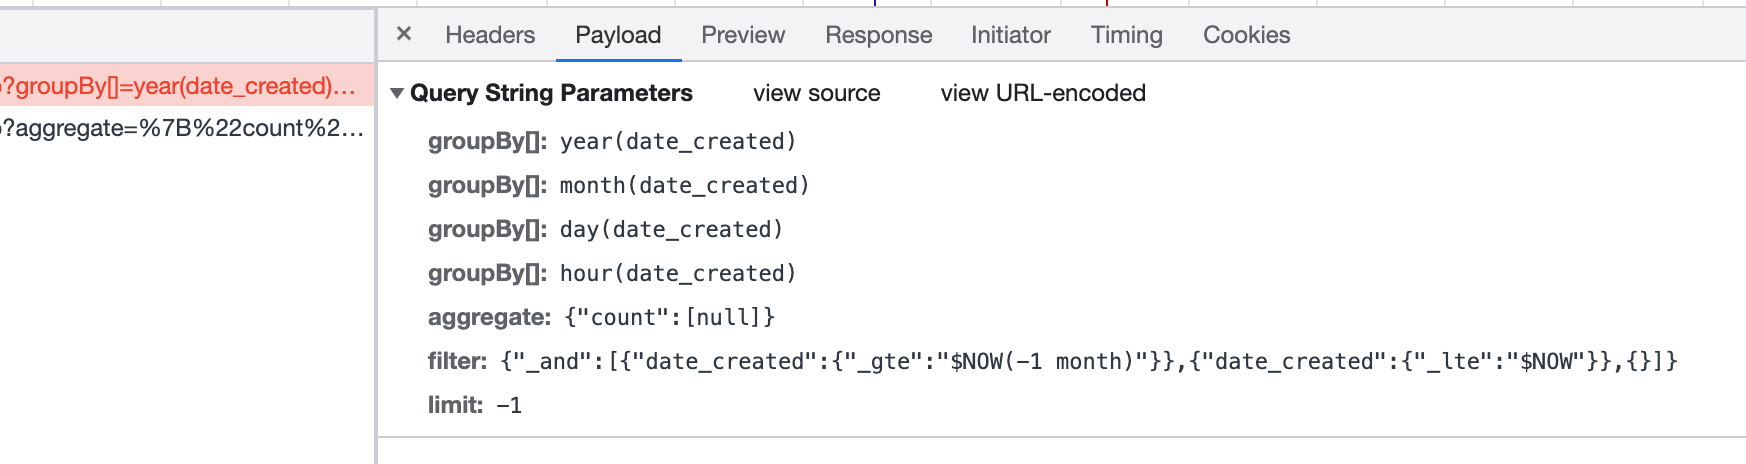Image resolution: width=1746 pixels, height=464 pixels.
Task: Click the month(date_created) parameter value
Action: 684,185
